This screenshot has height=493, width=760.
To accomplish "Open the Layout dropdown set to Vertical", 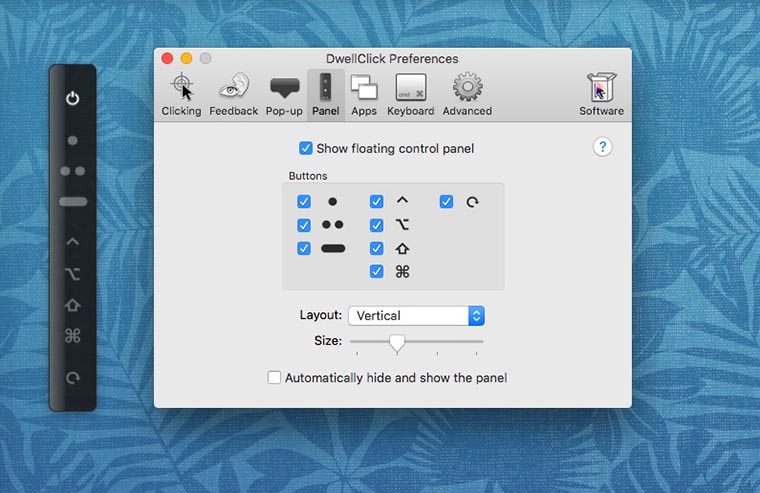I will pyautogui.click(x=416, y=316).
